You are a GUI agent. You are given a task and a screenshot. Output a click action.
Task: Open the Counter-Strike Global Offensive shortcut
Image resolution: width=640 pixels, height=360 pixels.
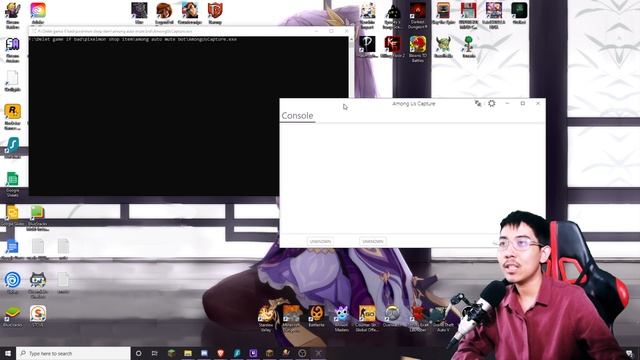click(367, 318)
